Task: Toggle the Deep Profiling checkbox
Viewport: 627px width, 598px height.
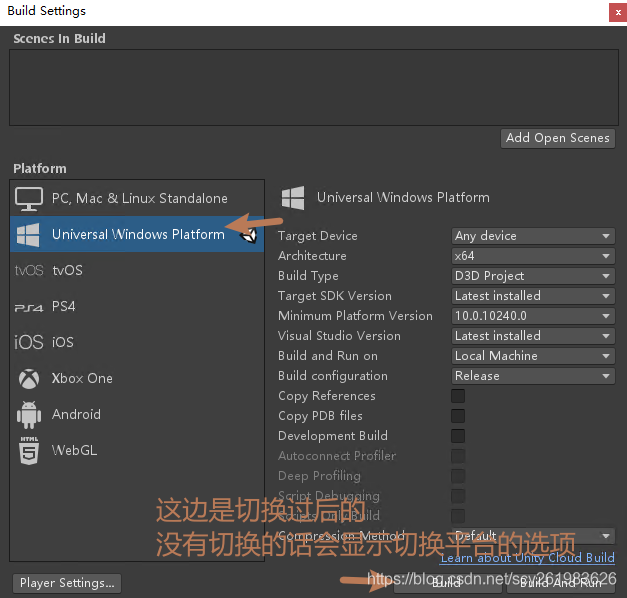Action: point(458,476)
